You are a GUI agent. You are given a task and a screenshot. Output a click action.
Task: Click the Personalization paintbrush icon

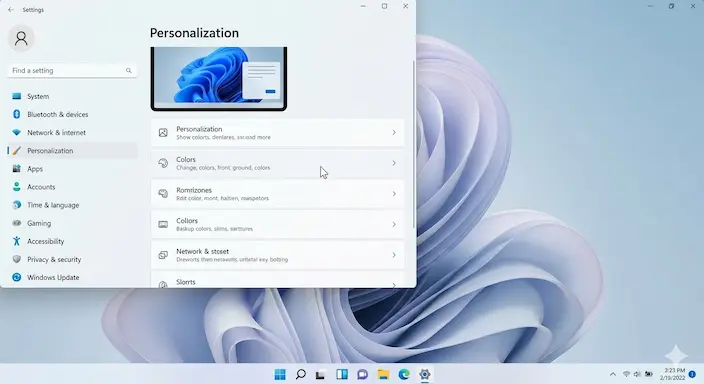[x=17, y=150]
